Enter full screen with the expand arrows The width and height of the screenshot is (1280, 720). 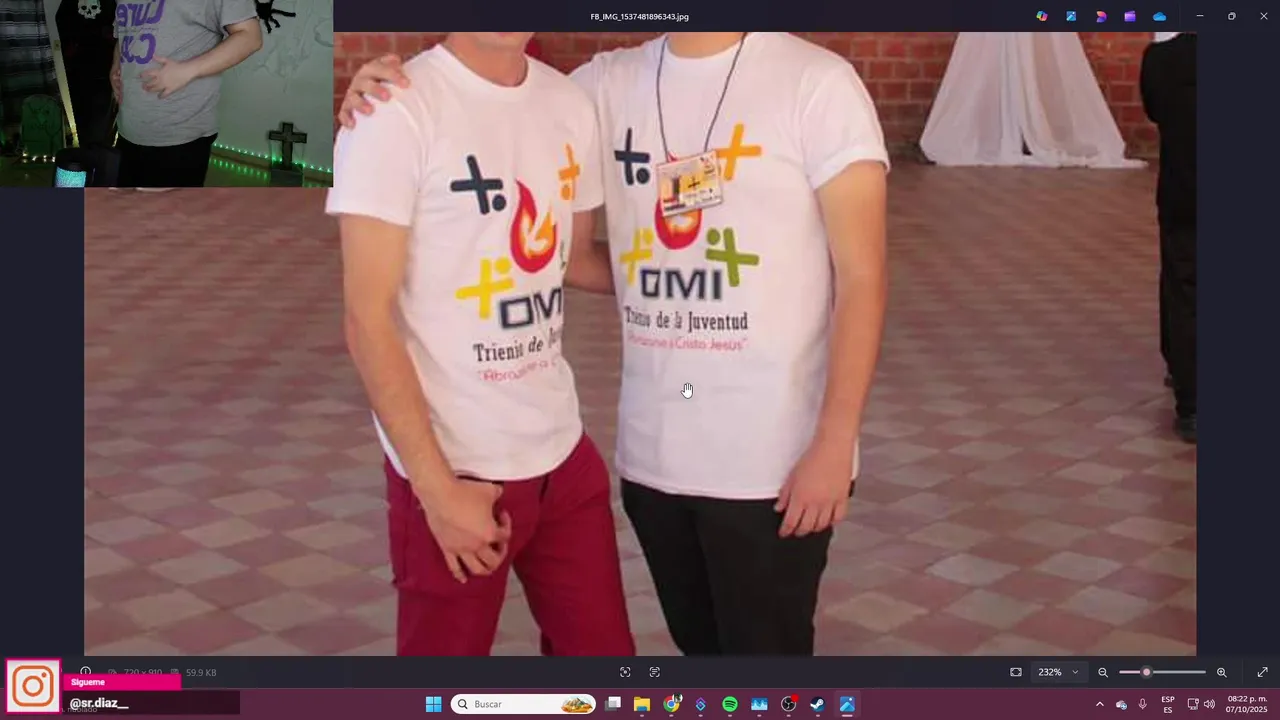[1262, 672]
